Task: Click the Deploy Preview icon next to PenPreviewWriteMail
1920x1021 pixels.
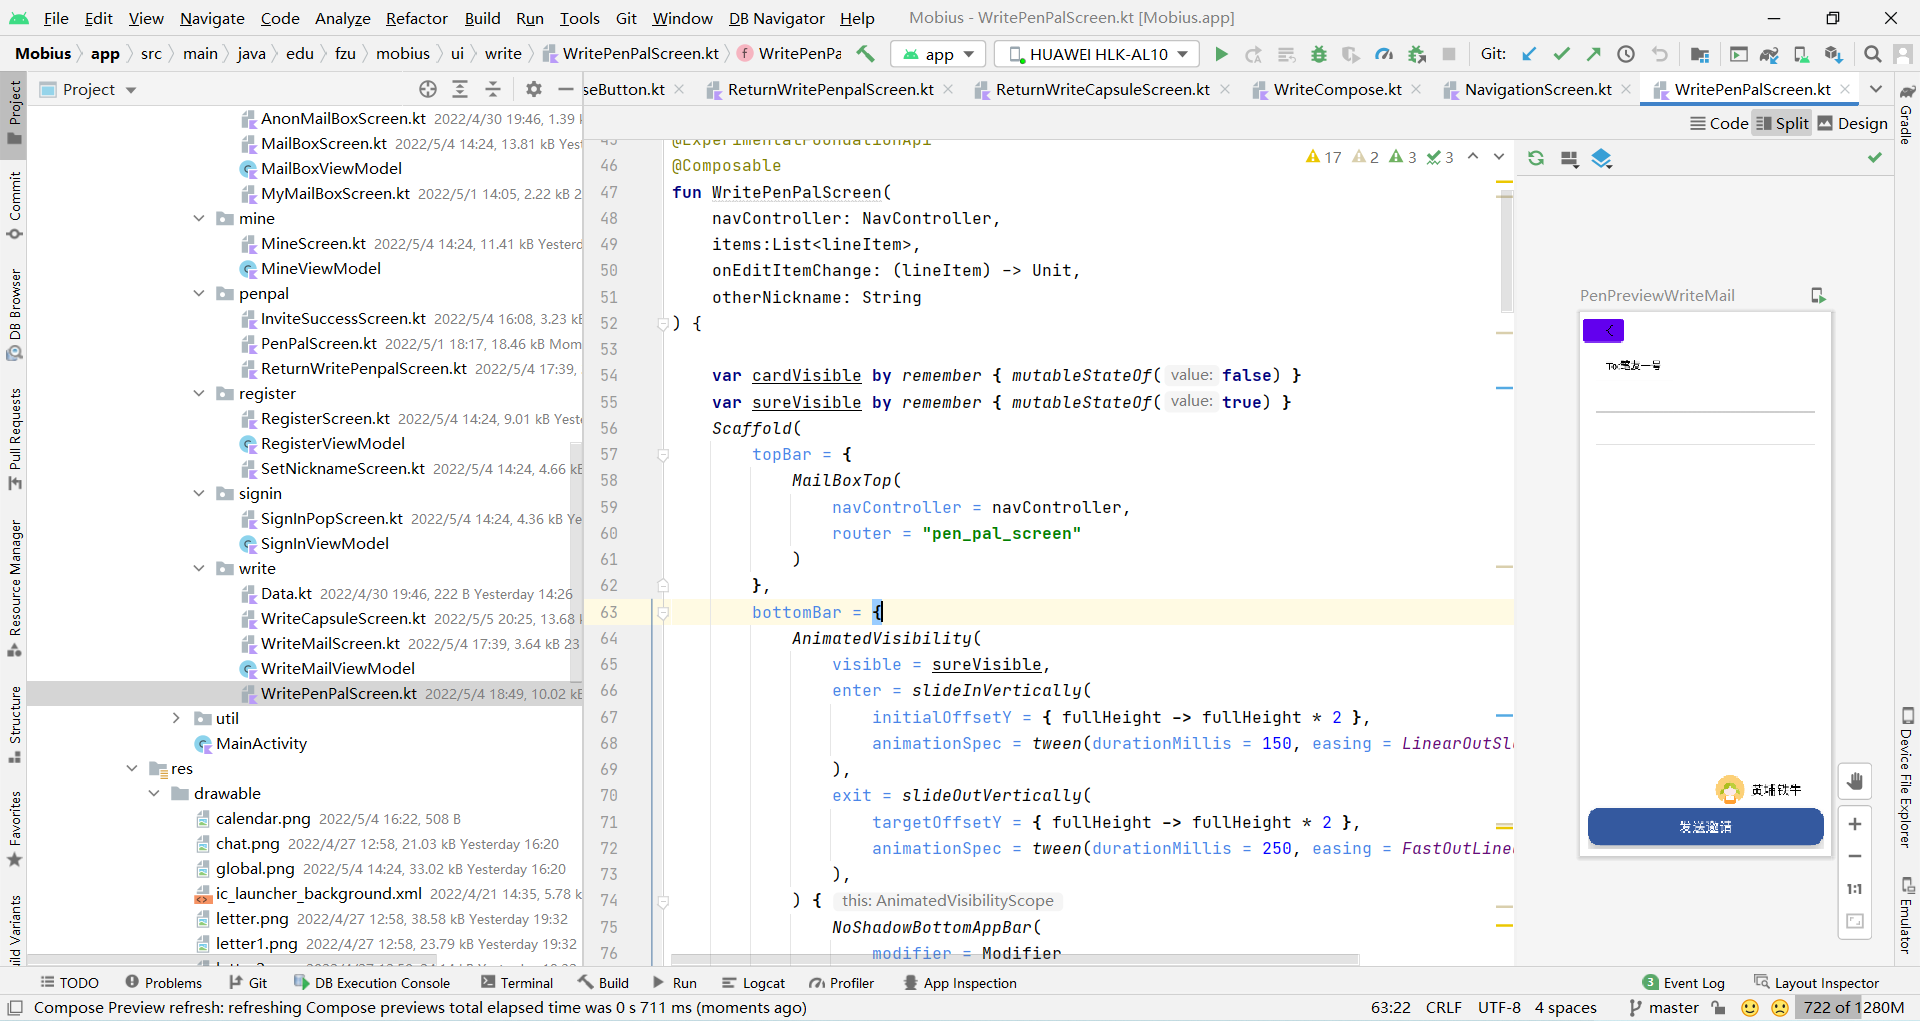Action: [x=1818, y=295]
